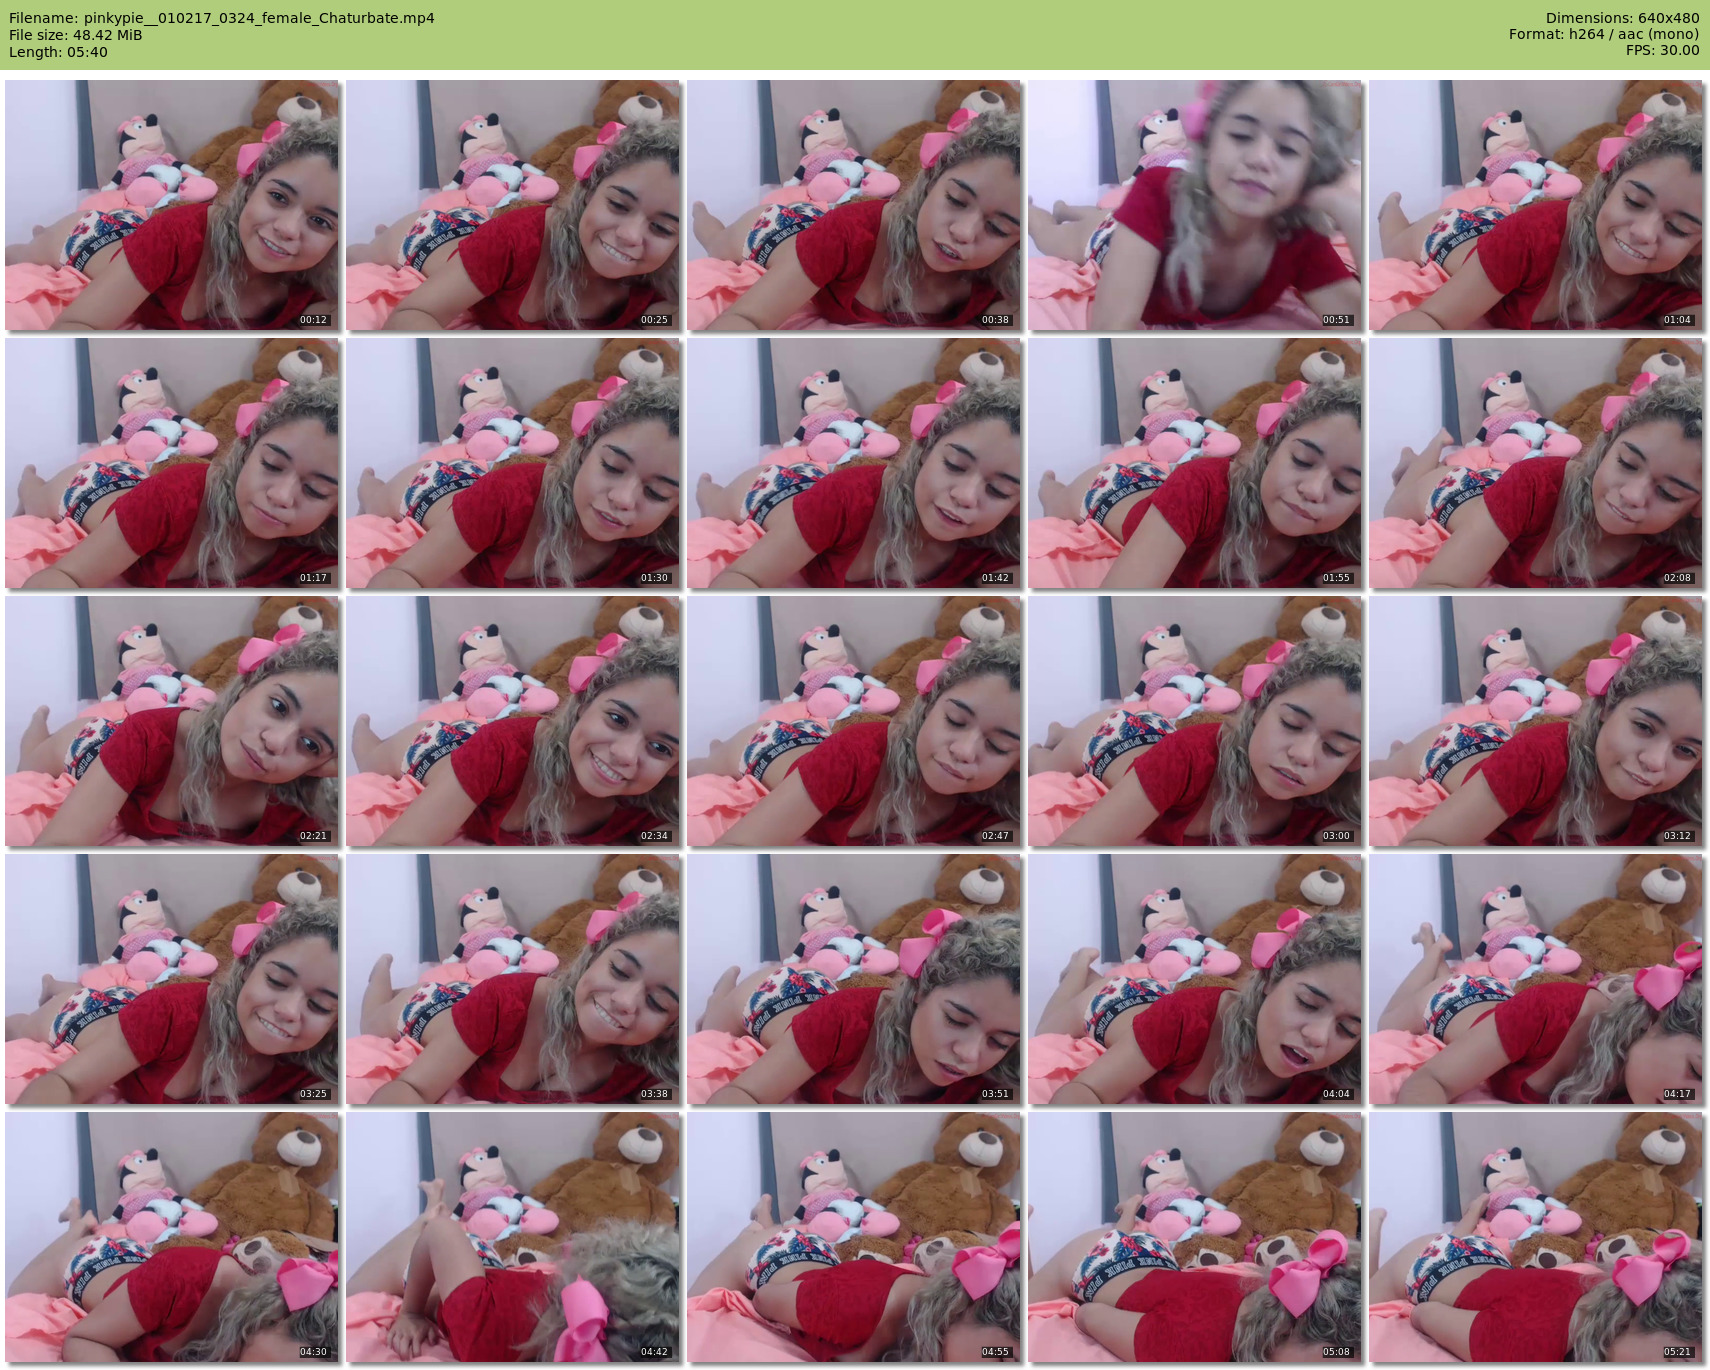Select the frame at 03:25

coord(172,979)
